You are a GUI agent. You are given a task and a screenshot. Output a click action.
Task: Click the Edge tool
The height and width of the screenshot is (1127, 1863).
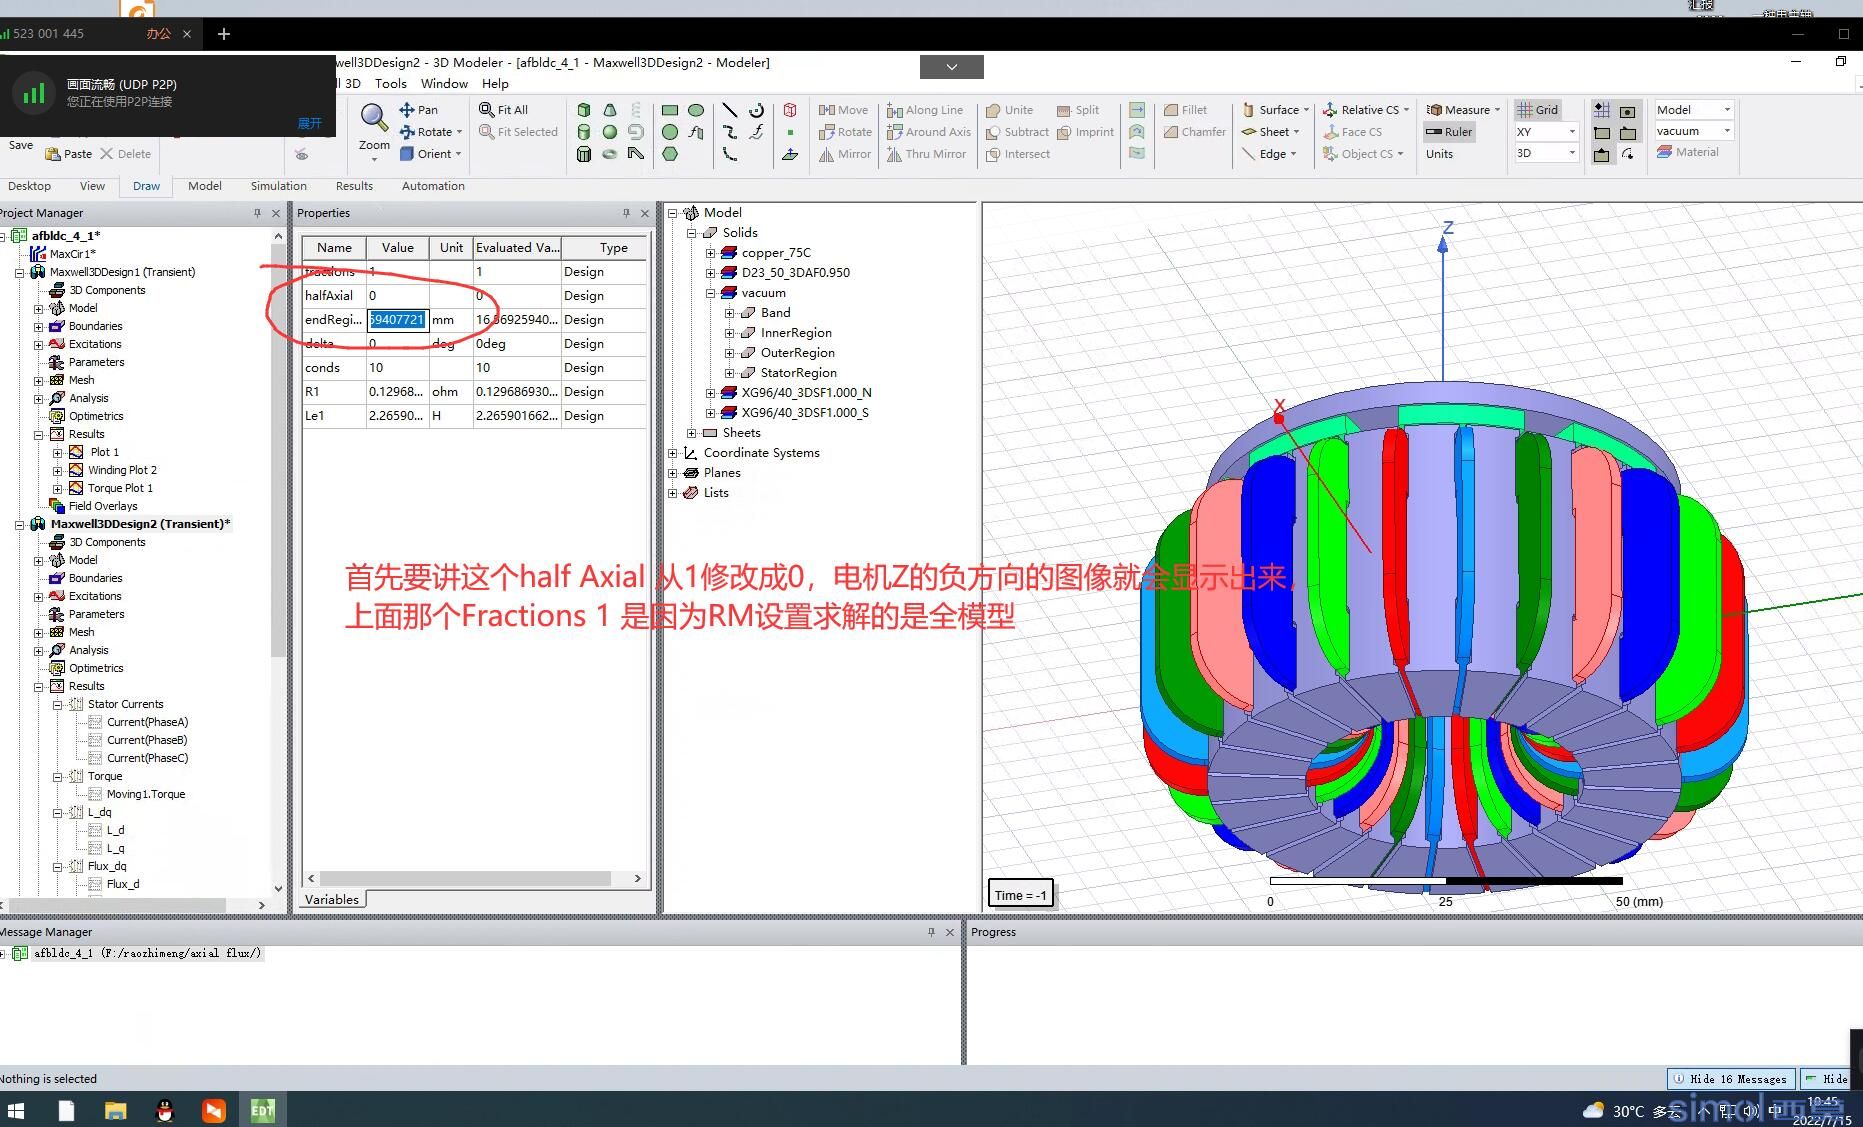(x=1269, y=154)
